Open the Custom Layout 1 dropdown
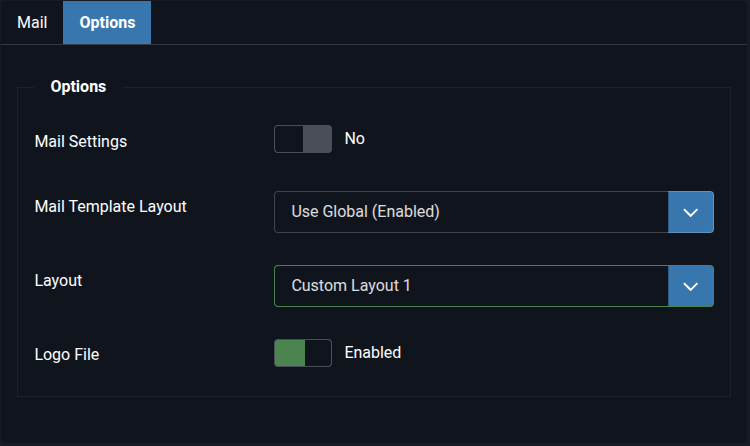Viewport: 750px width, 446px height. click(494, 286)
